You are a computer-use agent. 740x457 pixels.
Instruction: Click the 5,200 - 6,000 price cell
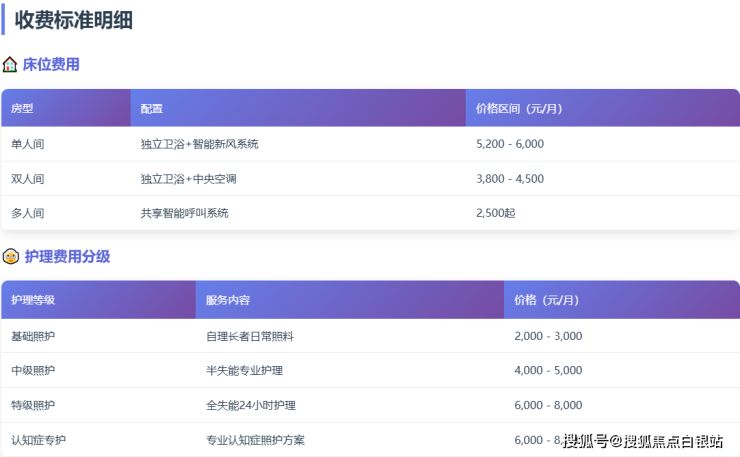[x=510, y=144]
